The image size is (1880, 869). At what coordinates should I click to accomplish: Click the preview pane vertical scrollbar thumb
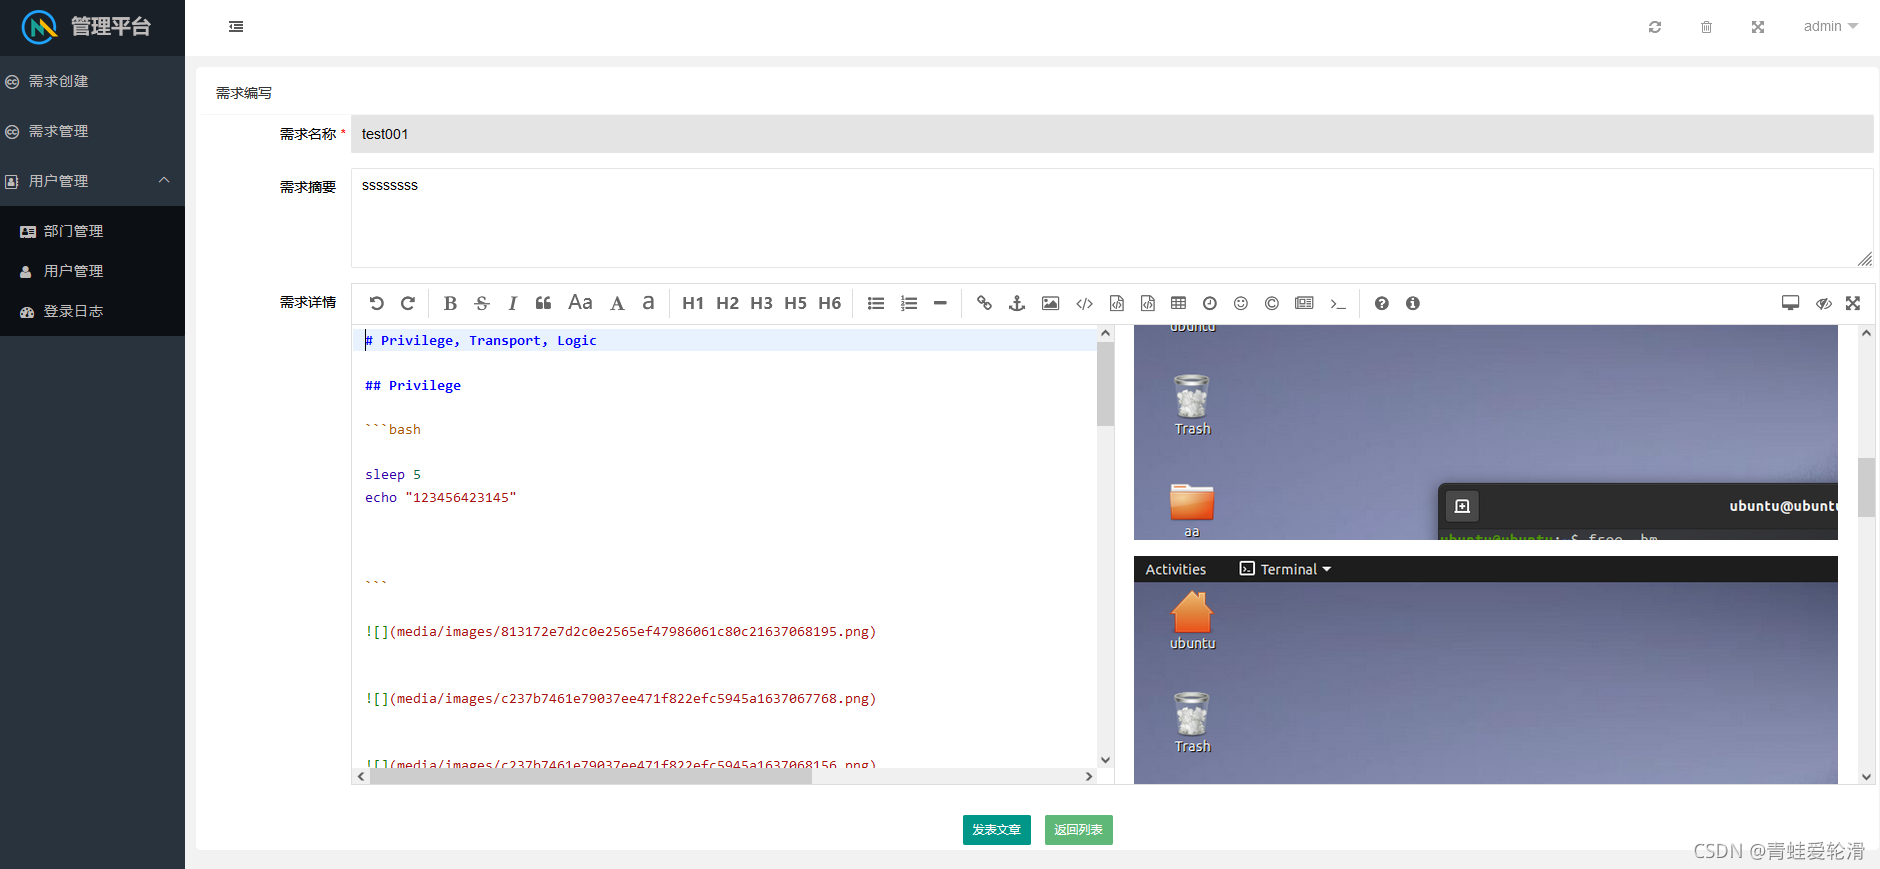point(1866,487)
